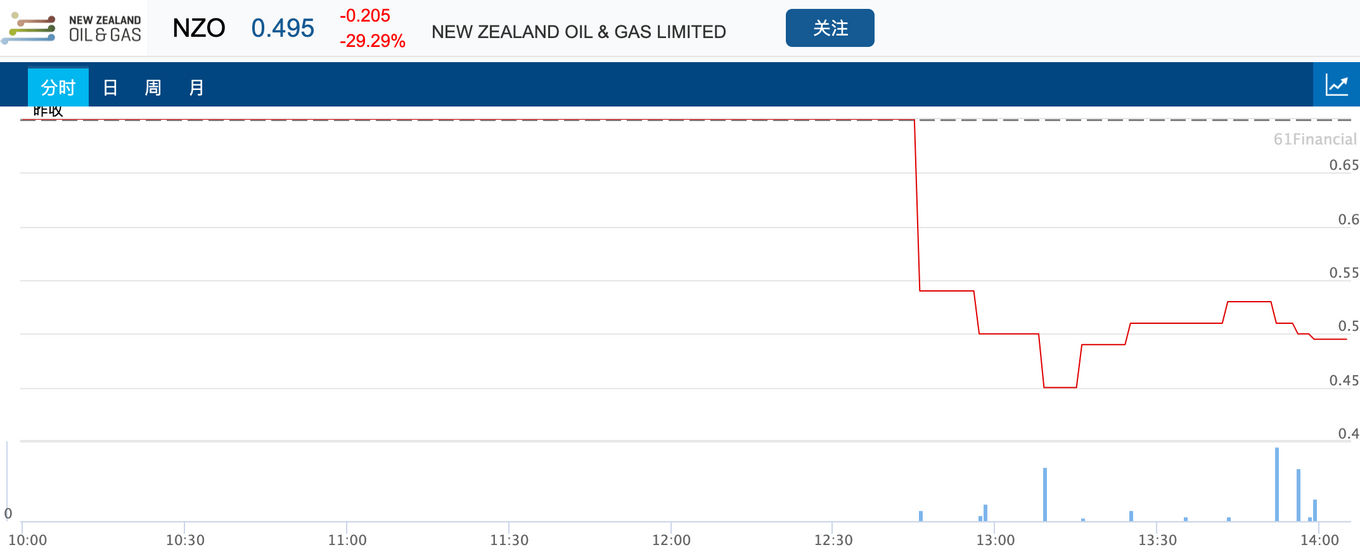Click the first volume bar after 12:30
1360x559 pixels.
(x=921, y=516)
